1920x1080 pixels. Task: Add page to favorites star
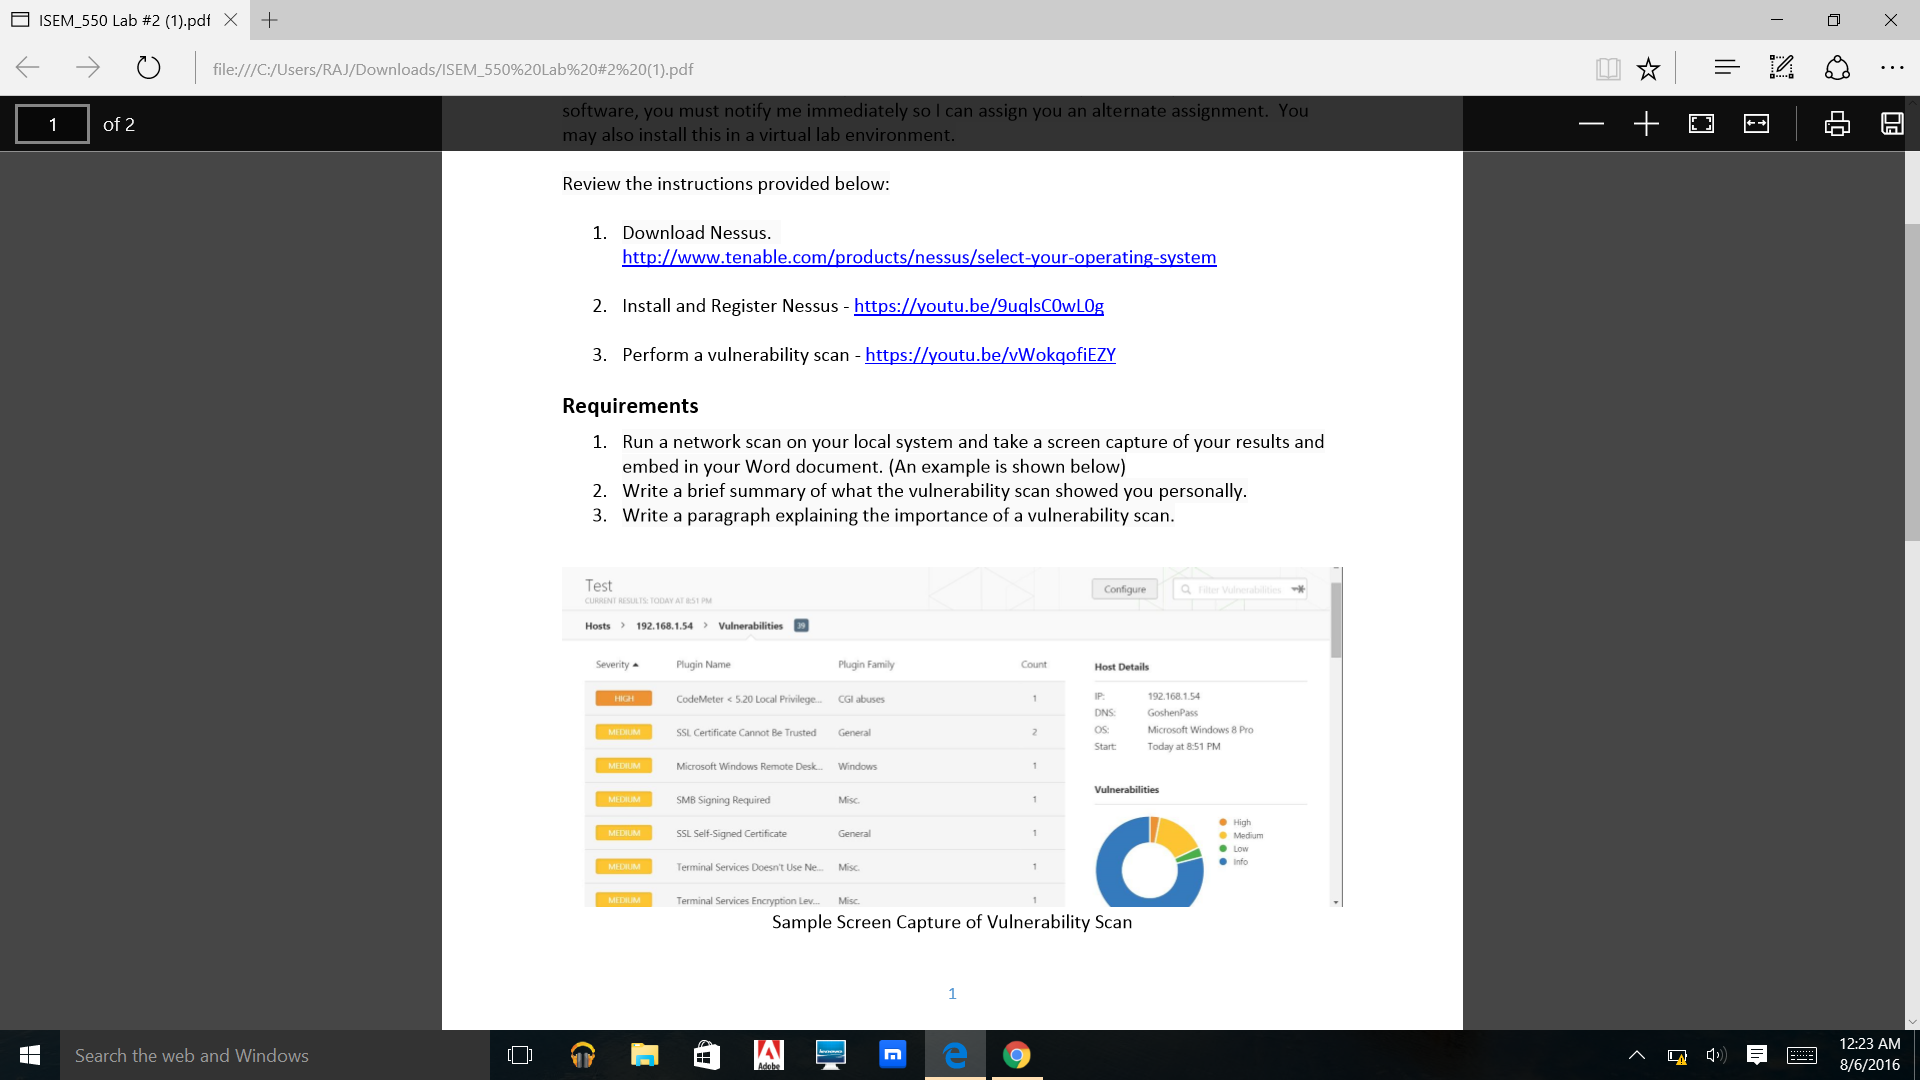coord(1648,68)
